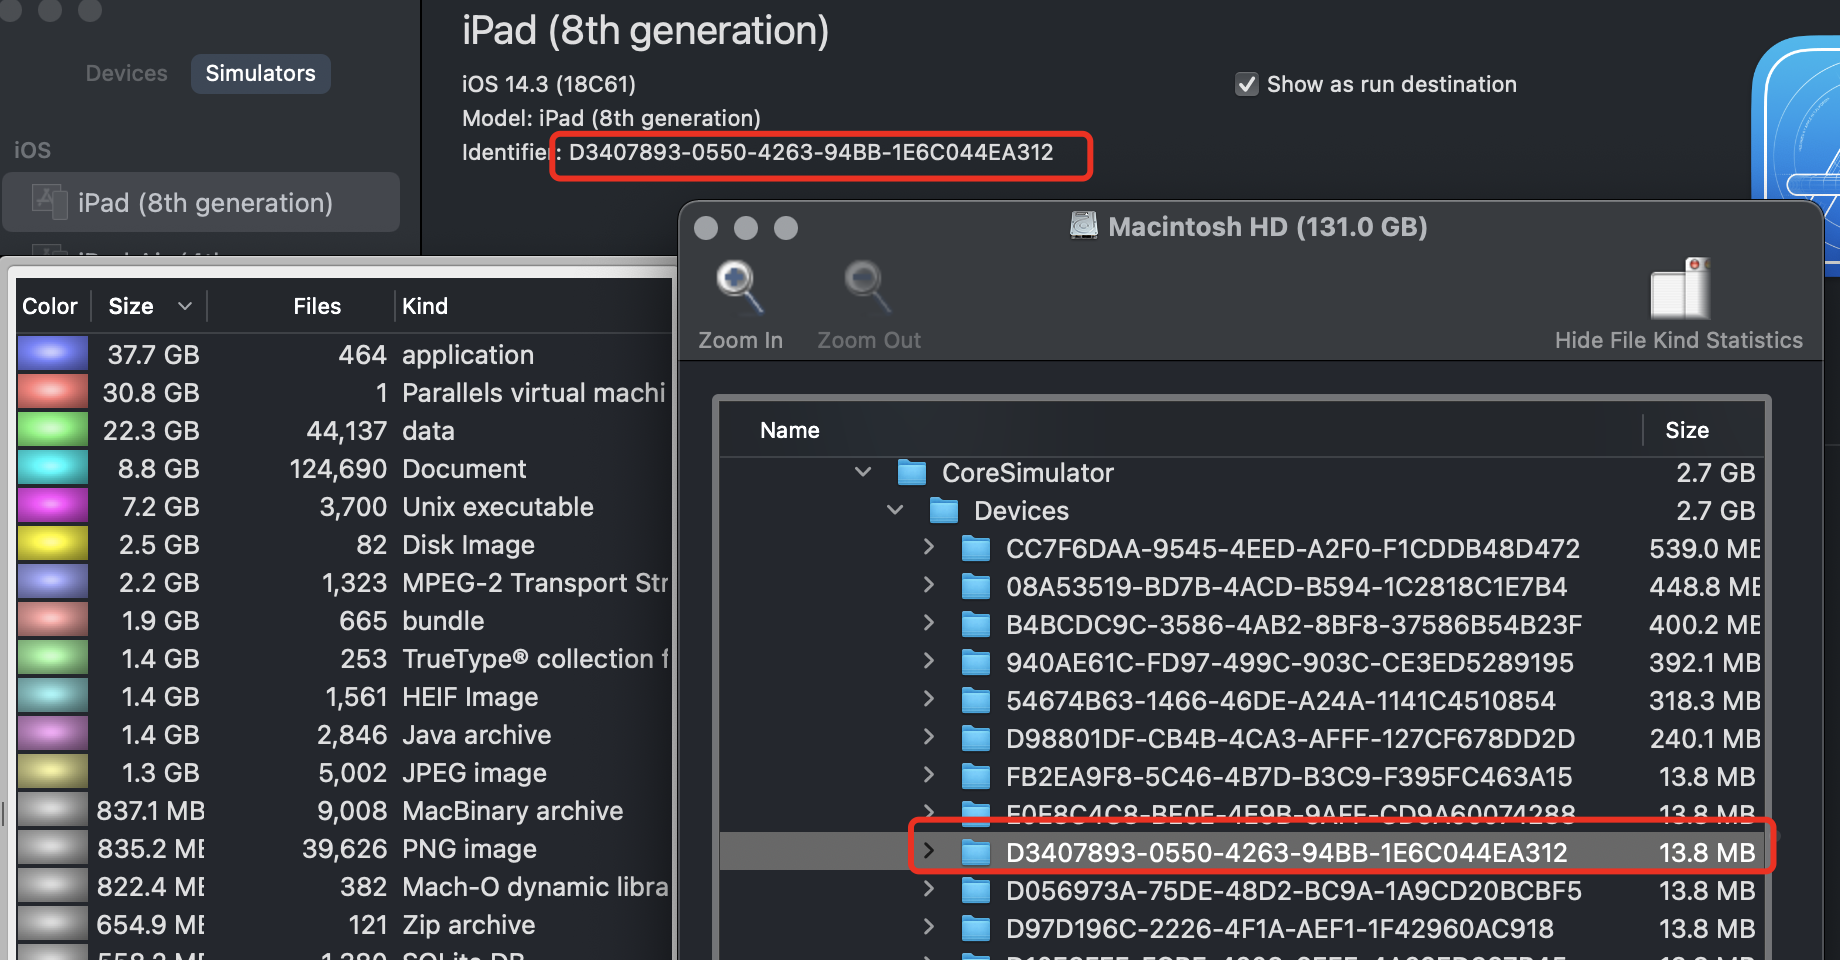Screen dimensions: 1840x960
Task: Select the Java archive kind row
Action: (345, 735)
